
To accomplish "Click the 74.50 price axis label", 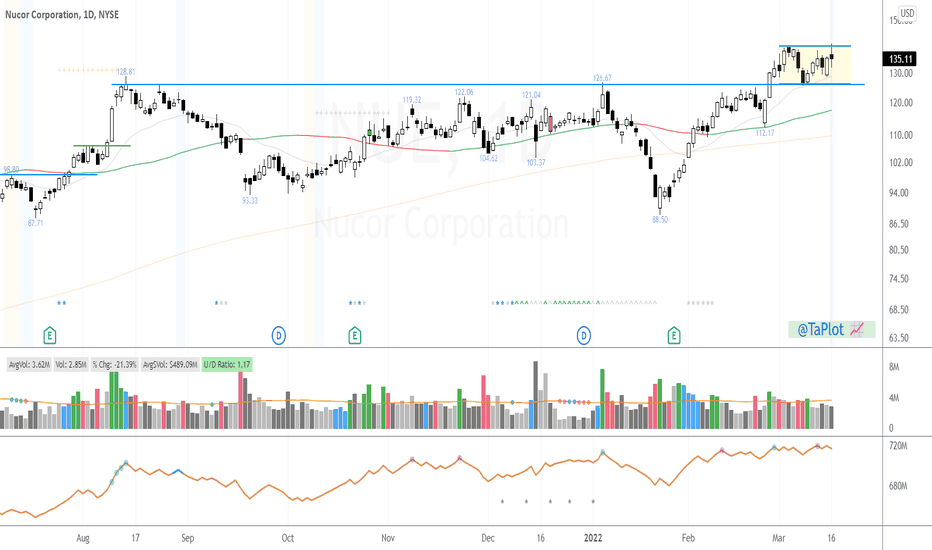I will [899, 279].
